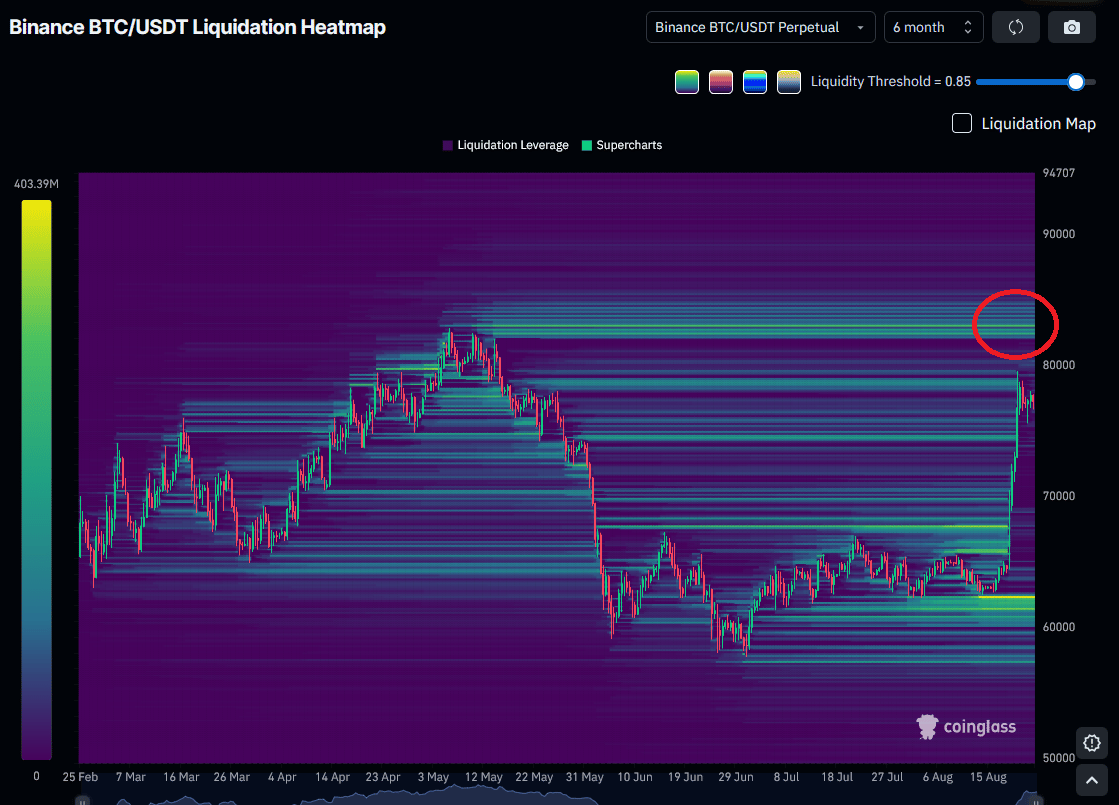
Task: Click the 31 May date axis label
Action: [584, 776]
